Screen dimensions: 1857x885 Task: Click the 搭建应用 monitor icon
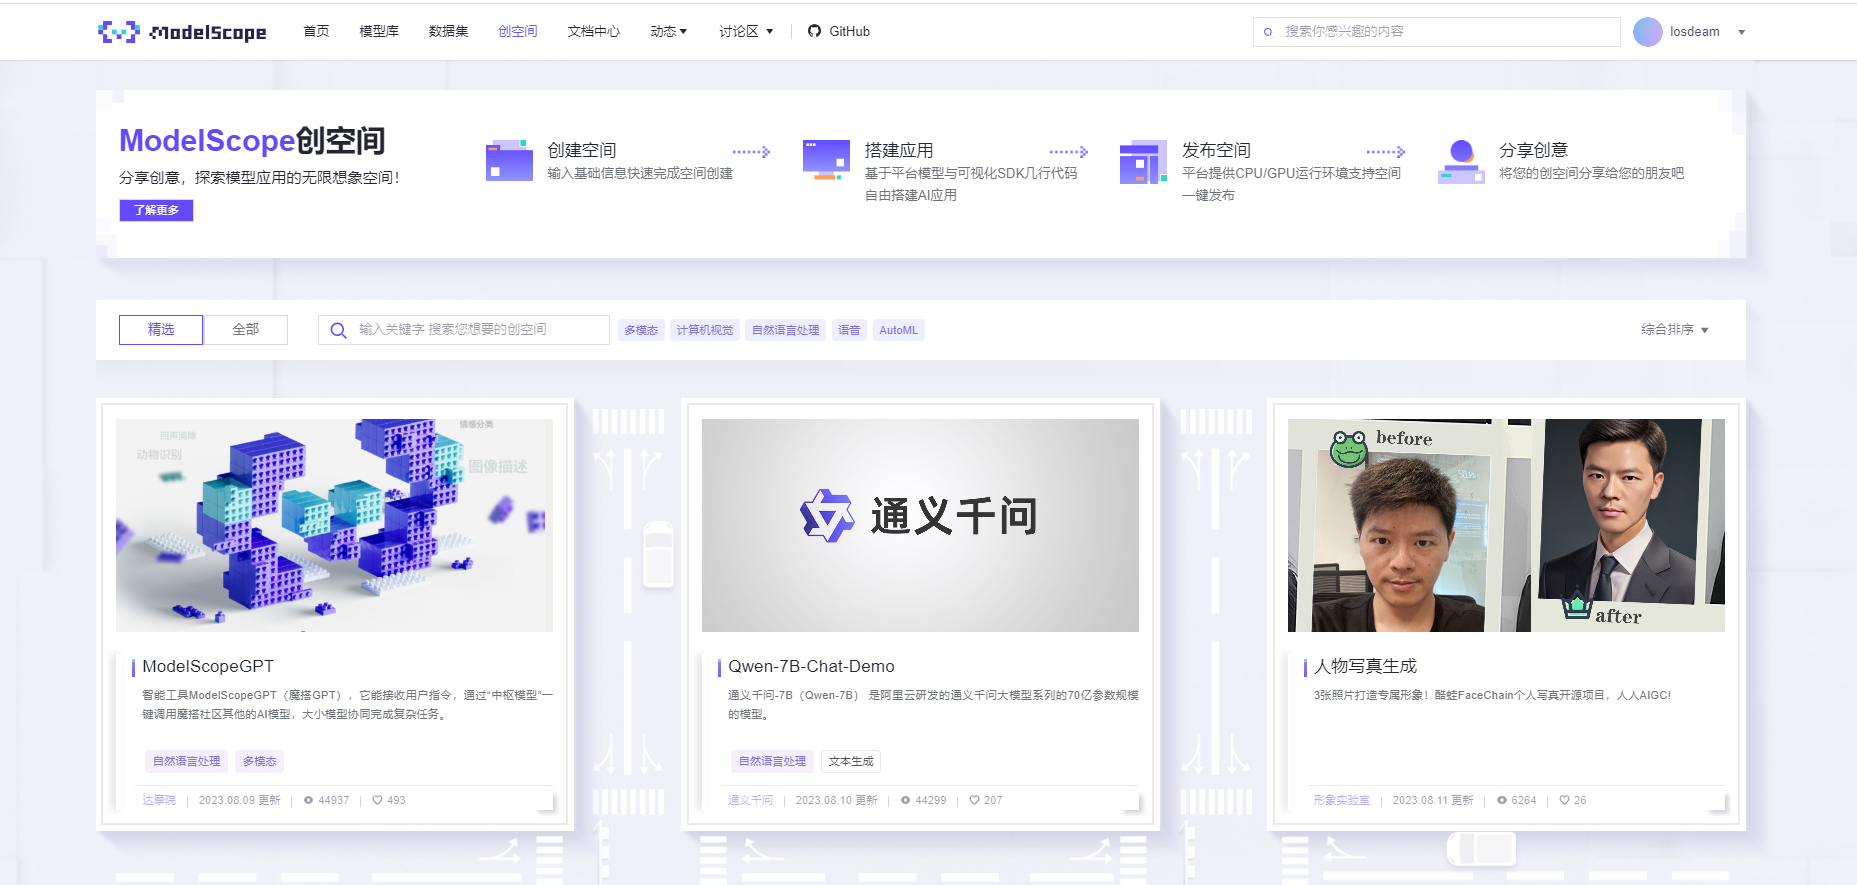(x=826, y=160)
